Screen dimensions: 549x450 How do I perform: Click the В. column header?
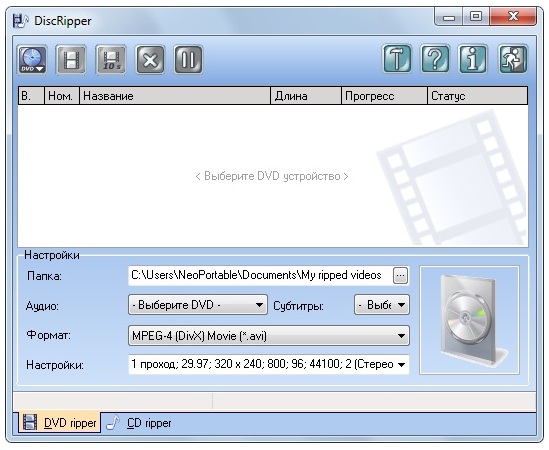(x=31, y=96)
